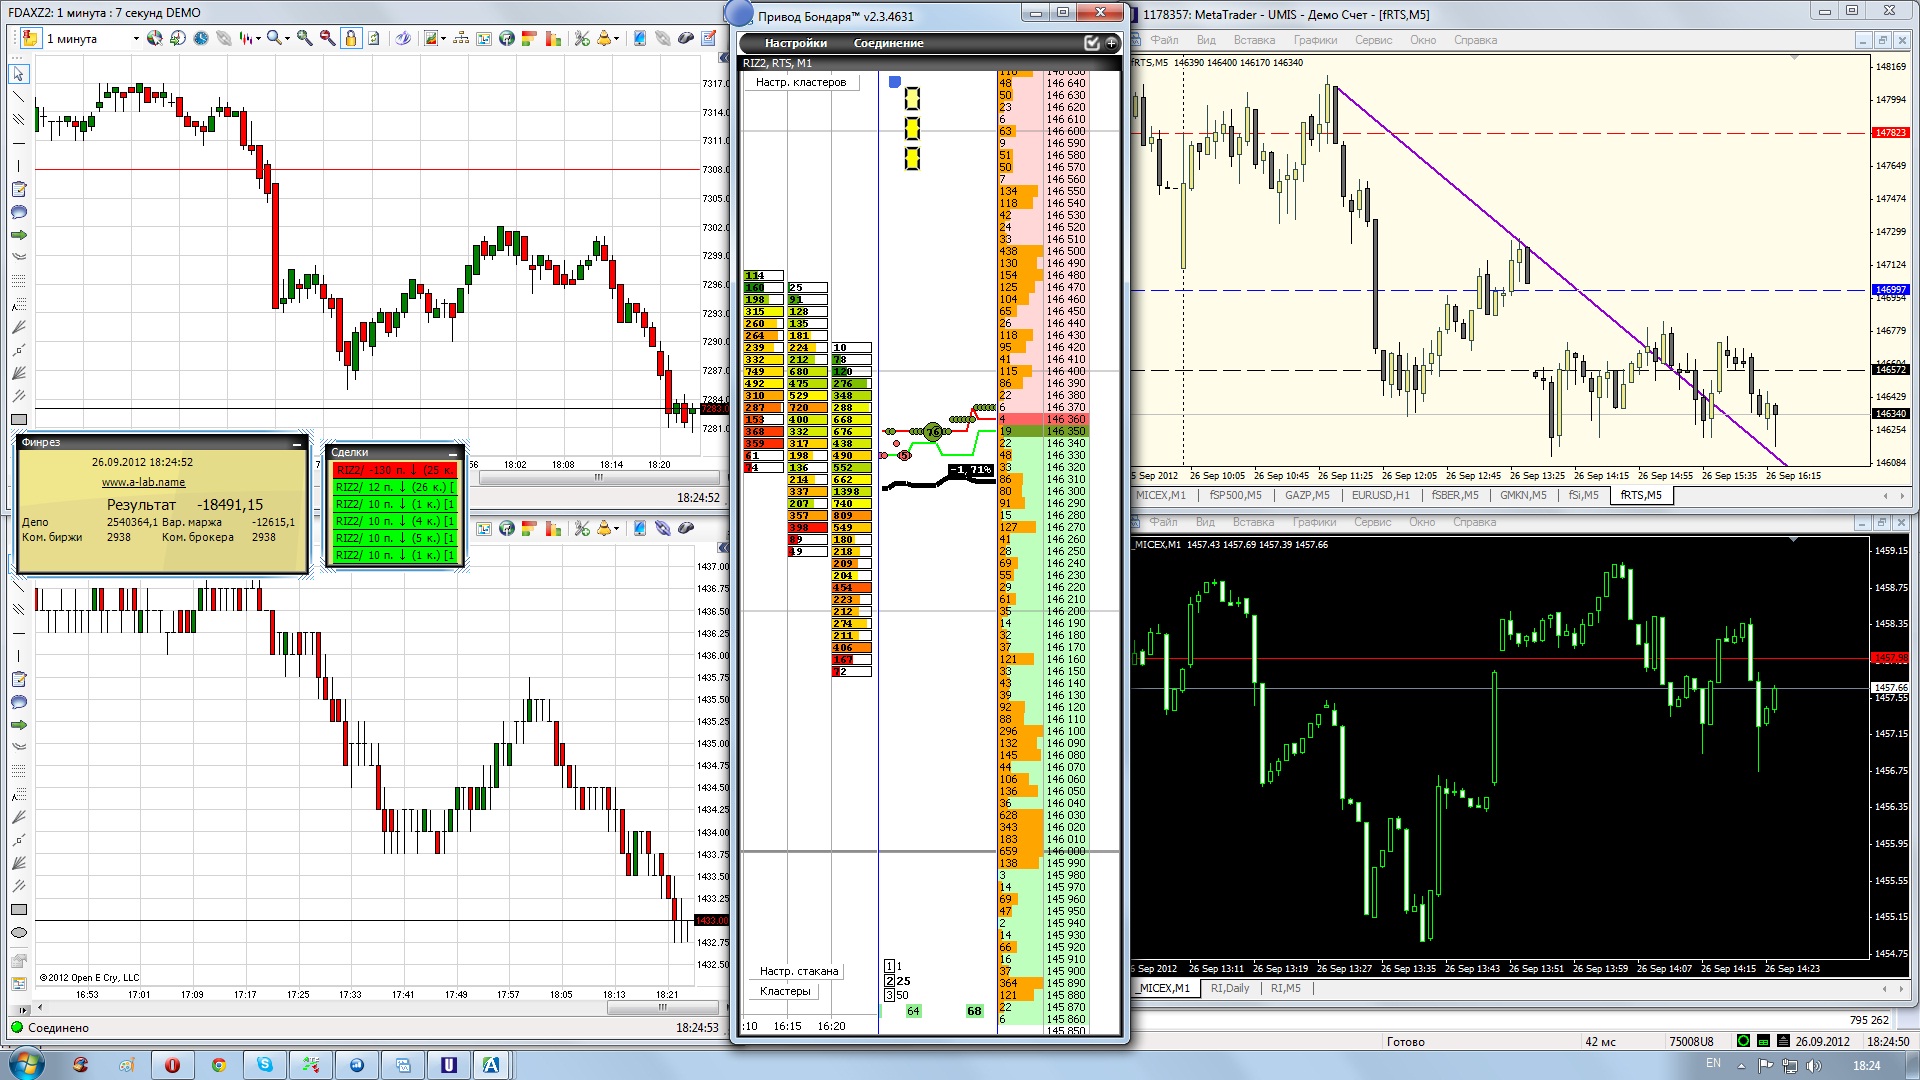Click the zoom in magnifier icon
This screenshot has height=1080, width=1920.
[x=304, y=38]
